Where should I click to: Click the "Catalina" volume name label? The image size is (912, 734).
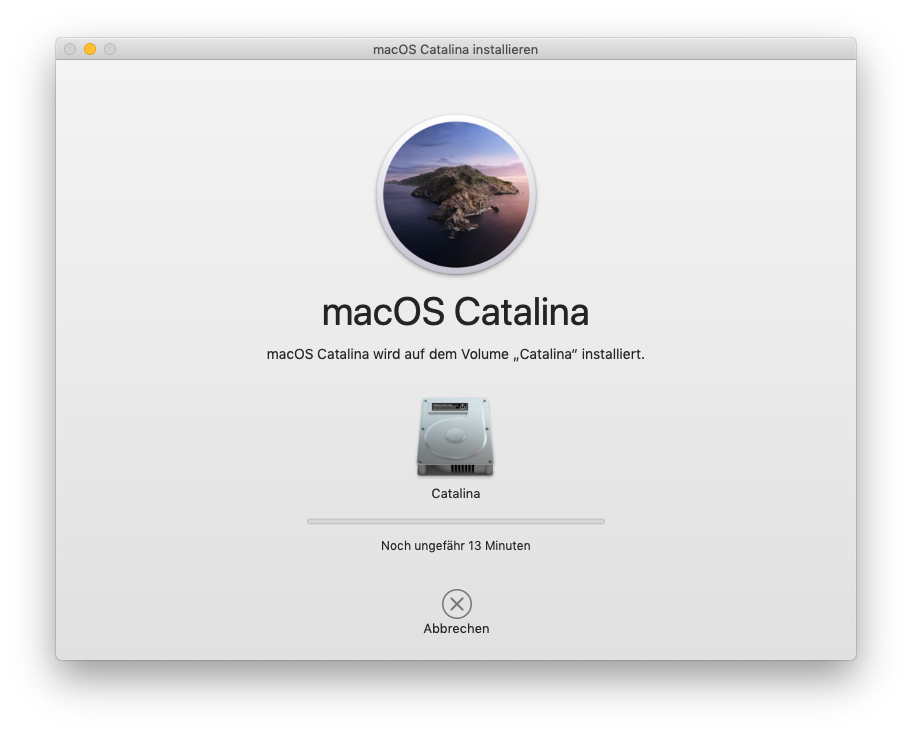point(456,493)
